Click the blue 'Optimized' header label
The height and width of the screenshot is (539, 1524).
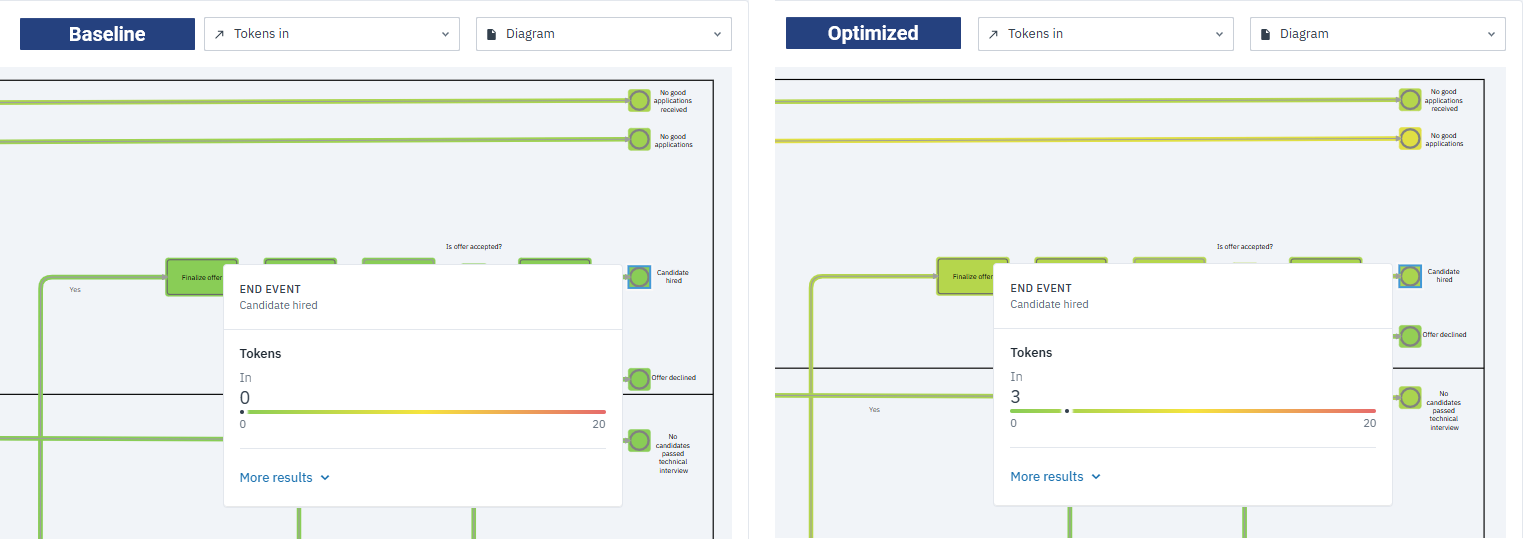(x=872, y=33)
